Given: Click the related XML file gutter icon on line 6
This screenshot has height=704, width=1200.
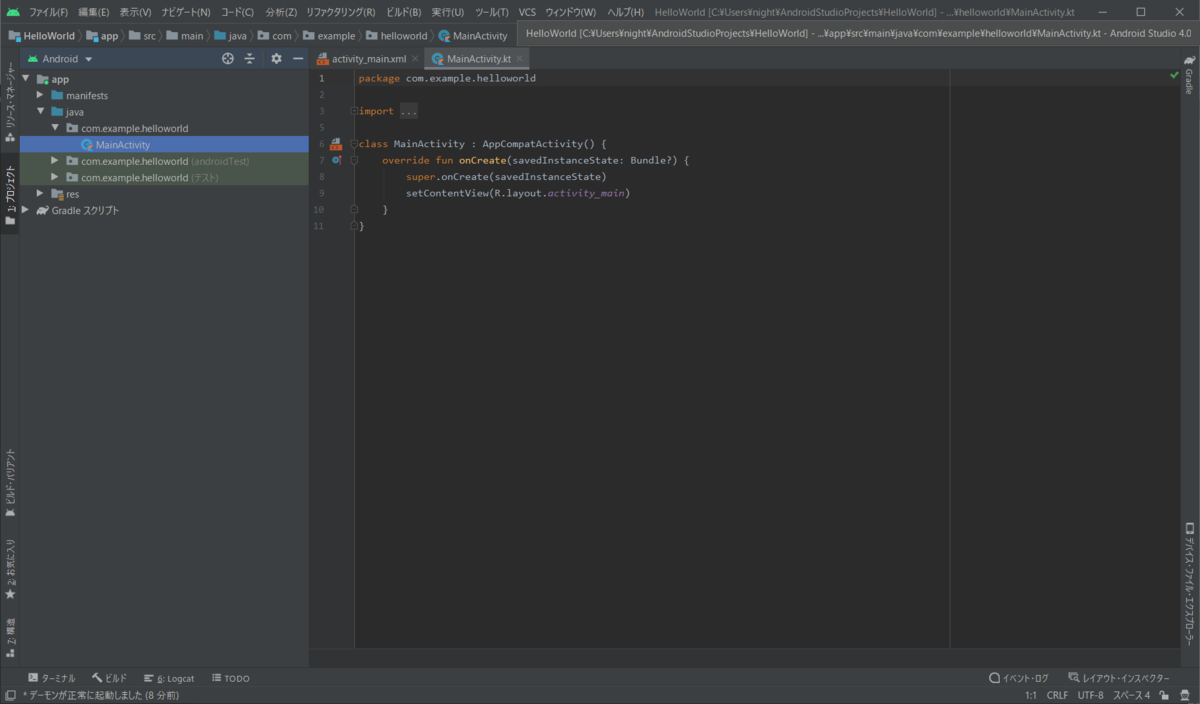Looking at the screenshot, I should click(x=336, y=144).
